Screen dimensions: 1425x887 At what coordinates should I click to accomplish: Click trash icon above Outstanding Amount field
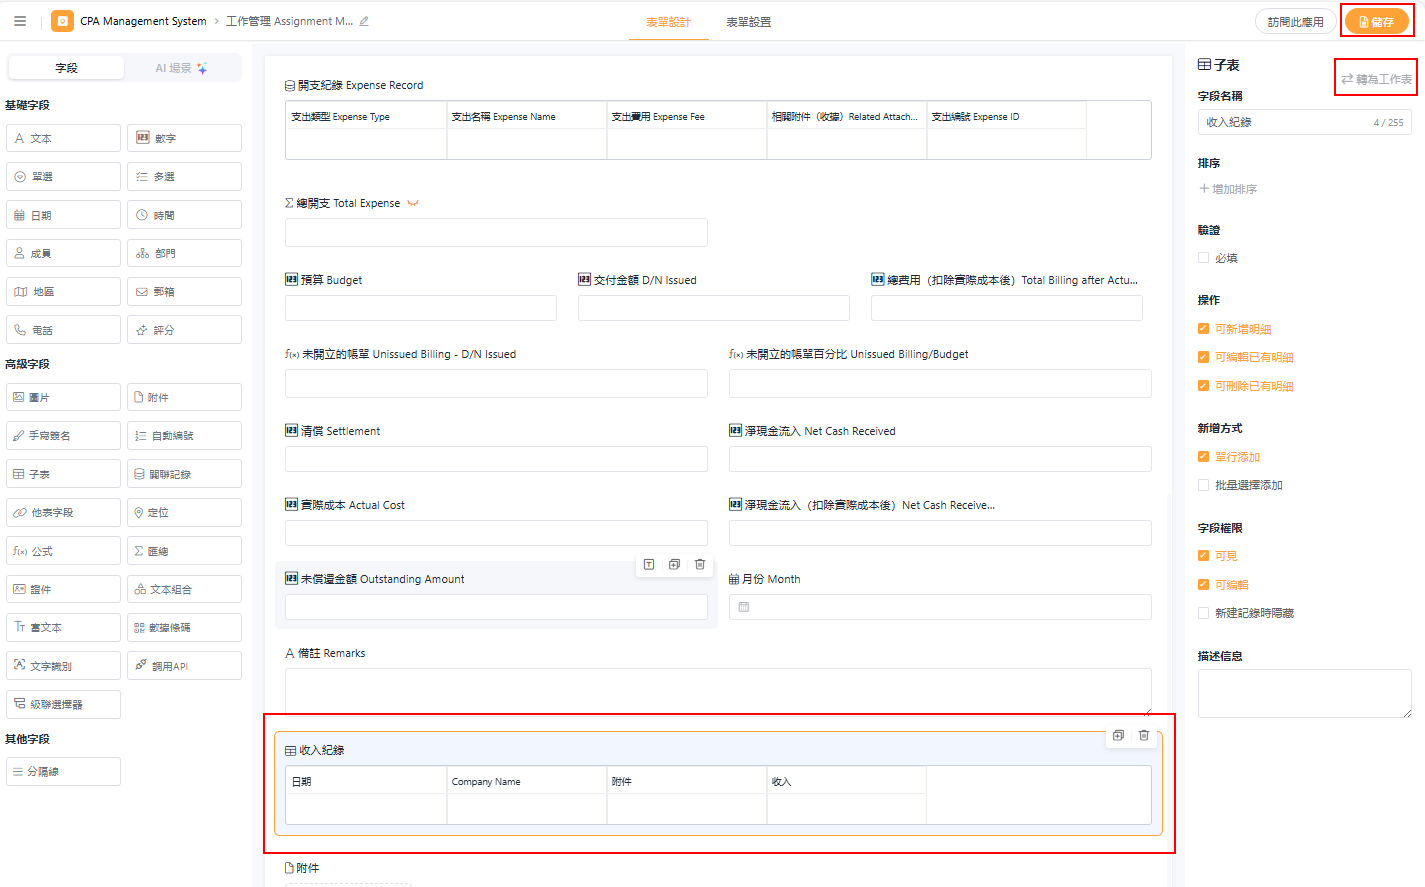pos(700,564)
